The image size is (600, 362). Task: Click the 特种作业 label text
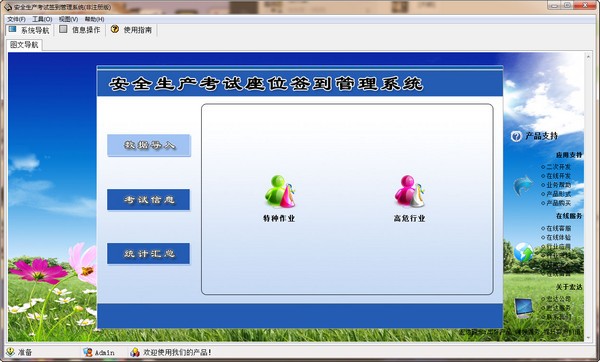click(x=279, y=219)
